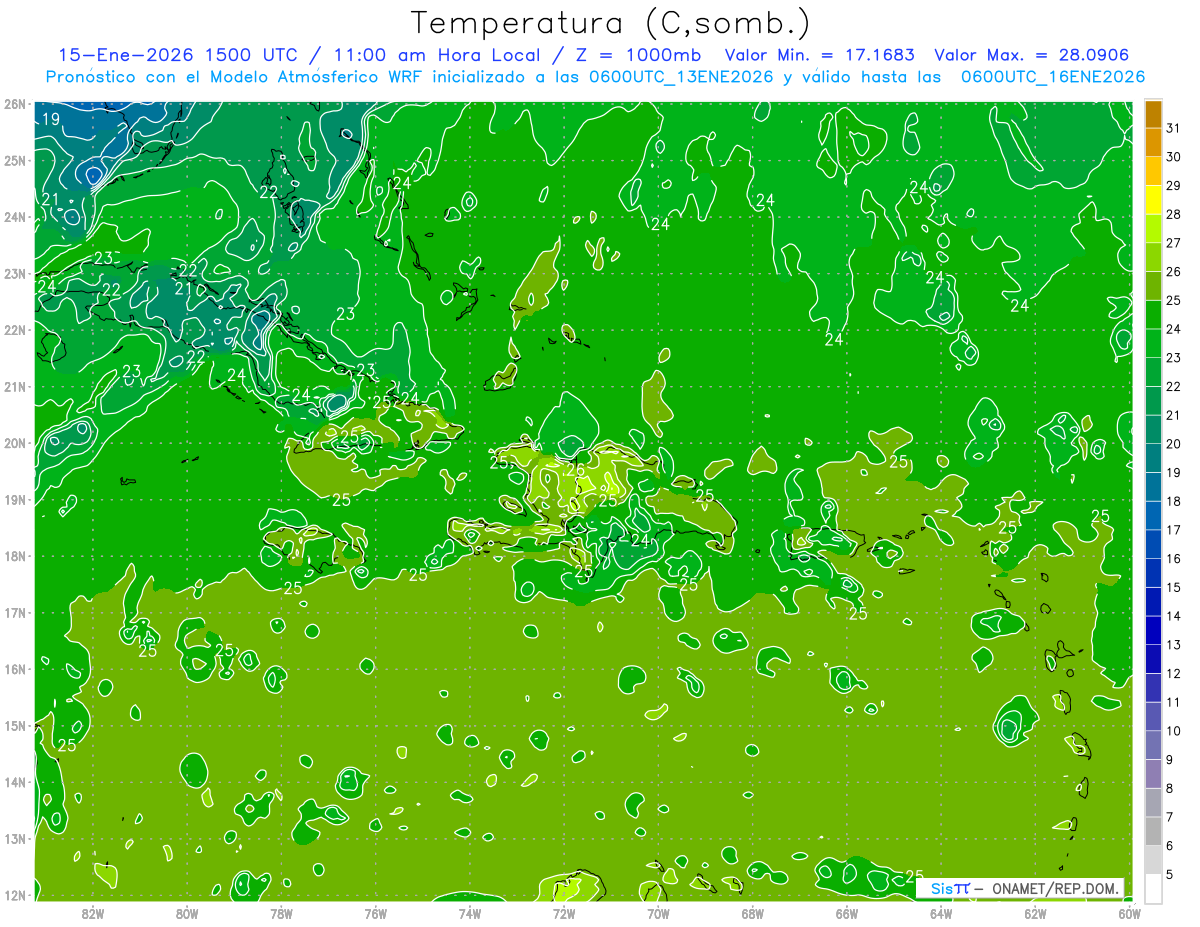Click the '68W' longitude axis label

[752, 913]
